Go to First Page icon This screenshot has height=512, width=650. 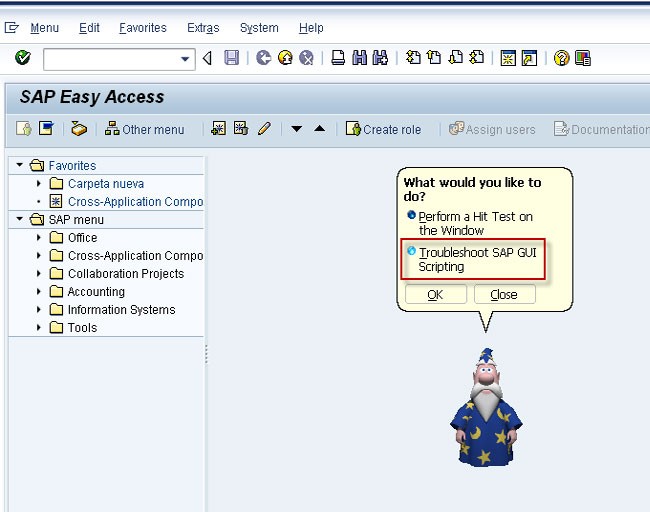(x=413, y=58)
